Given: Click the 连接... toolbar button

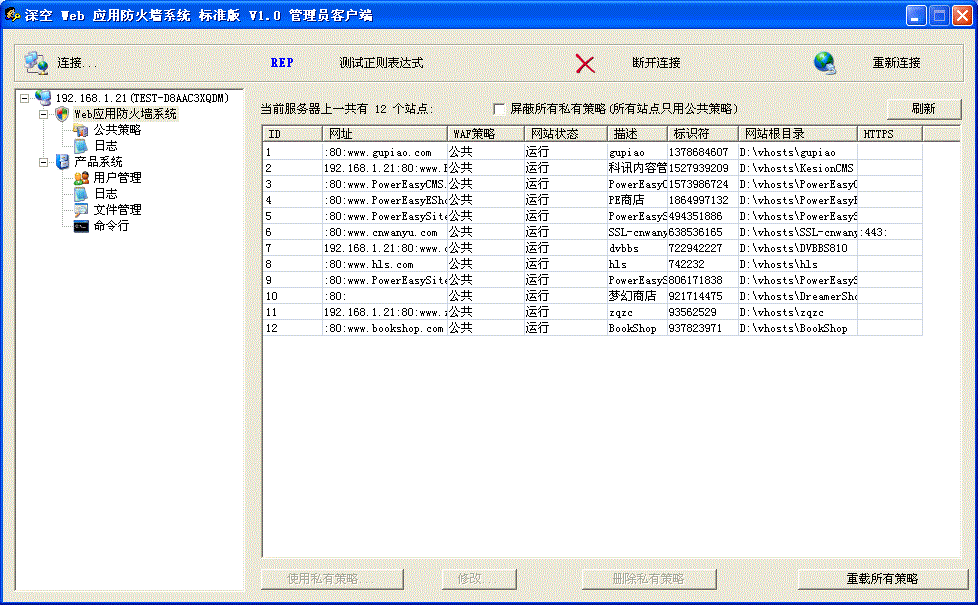Looking at the screenshot, I should pos(77,63).
